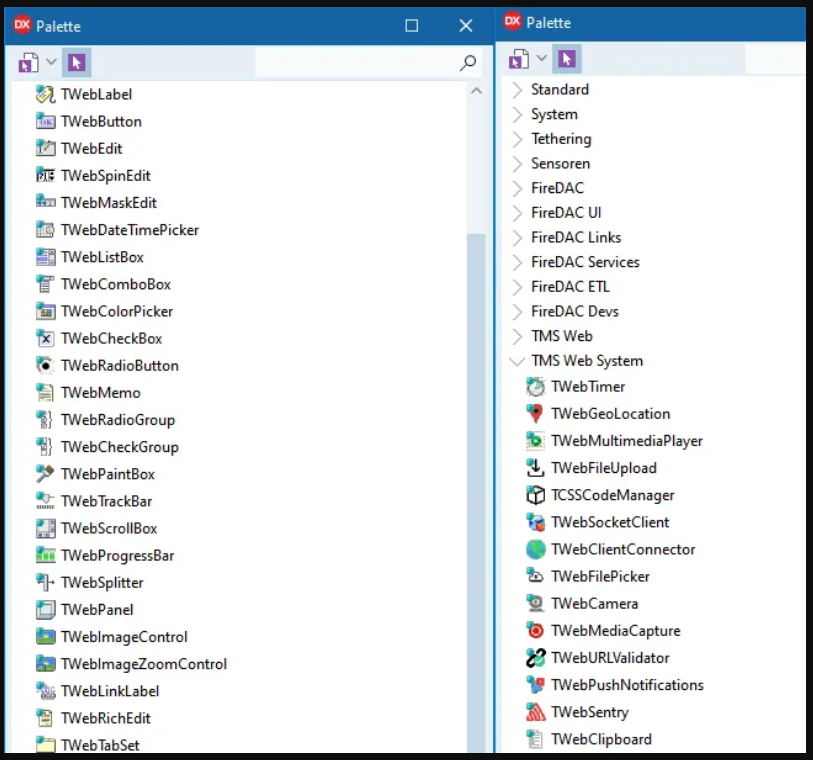
Task: Click the TWebCheckBox icon
Action: [x=45, y=338]
